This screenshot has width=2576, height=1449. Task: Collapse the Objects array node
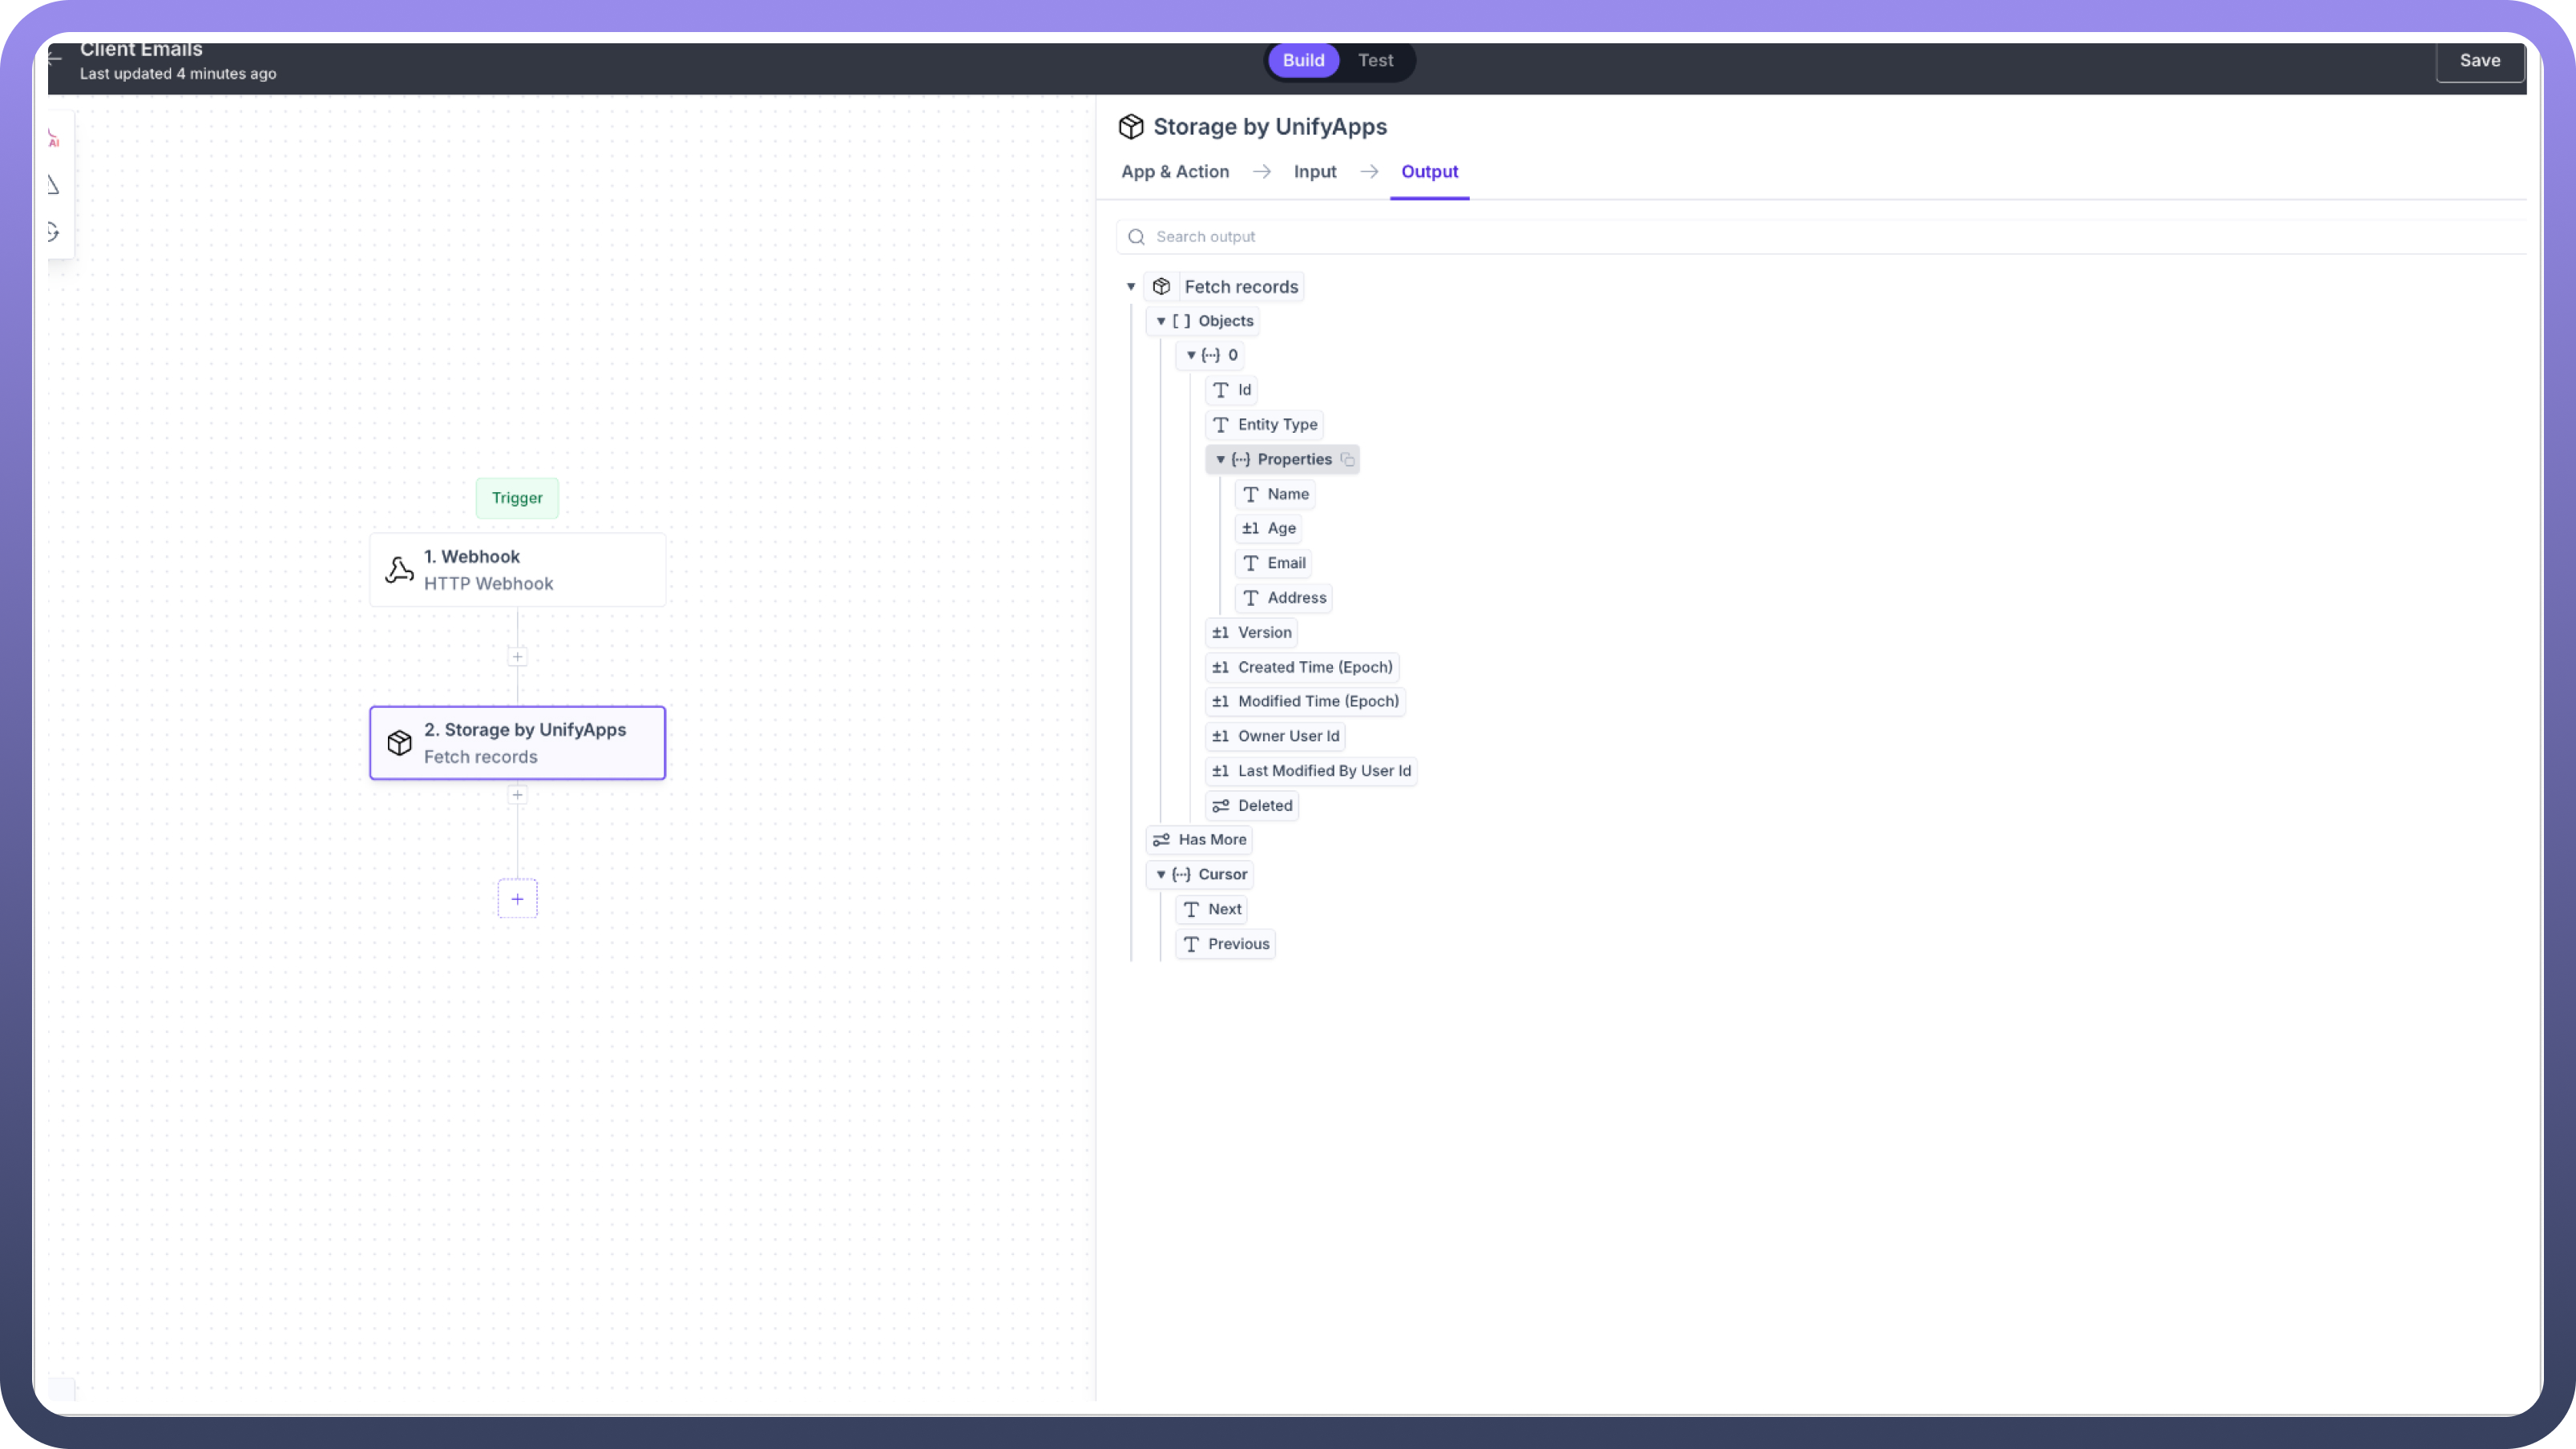click(x=1161, y=321)
